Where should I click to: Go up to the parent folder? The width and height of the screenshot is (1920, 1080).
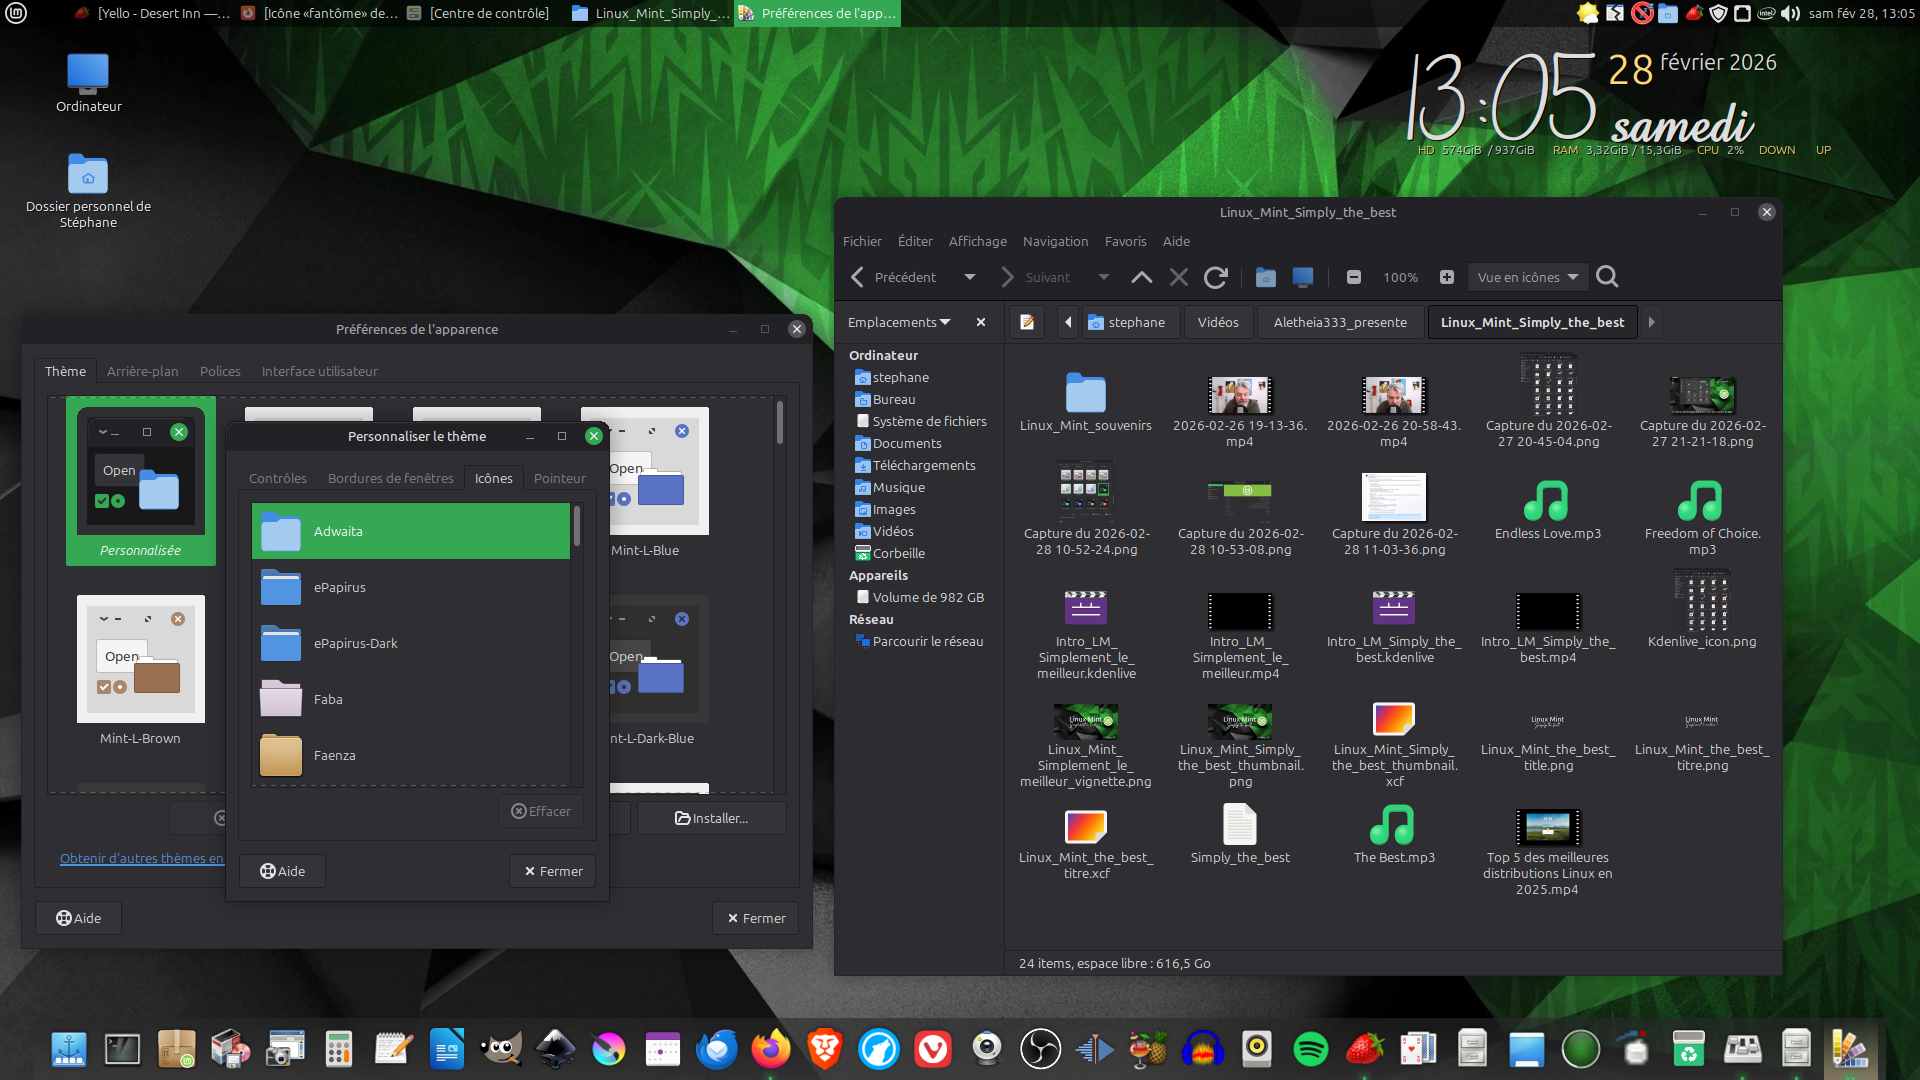1141,277
